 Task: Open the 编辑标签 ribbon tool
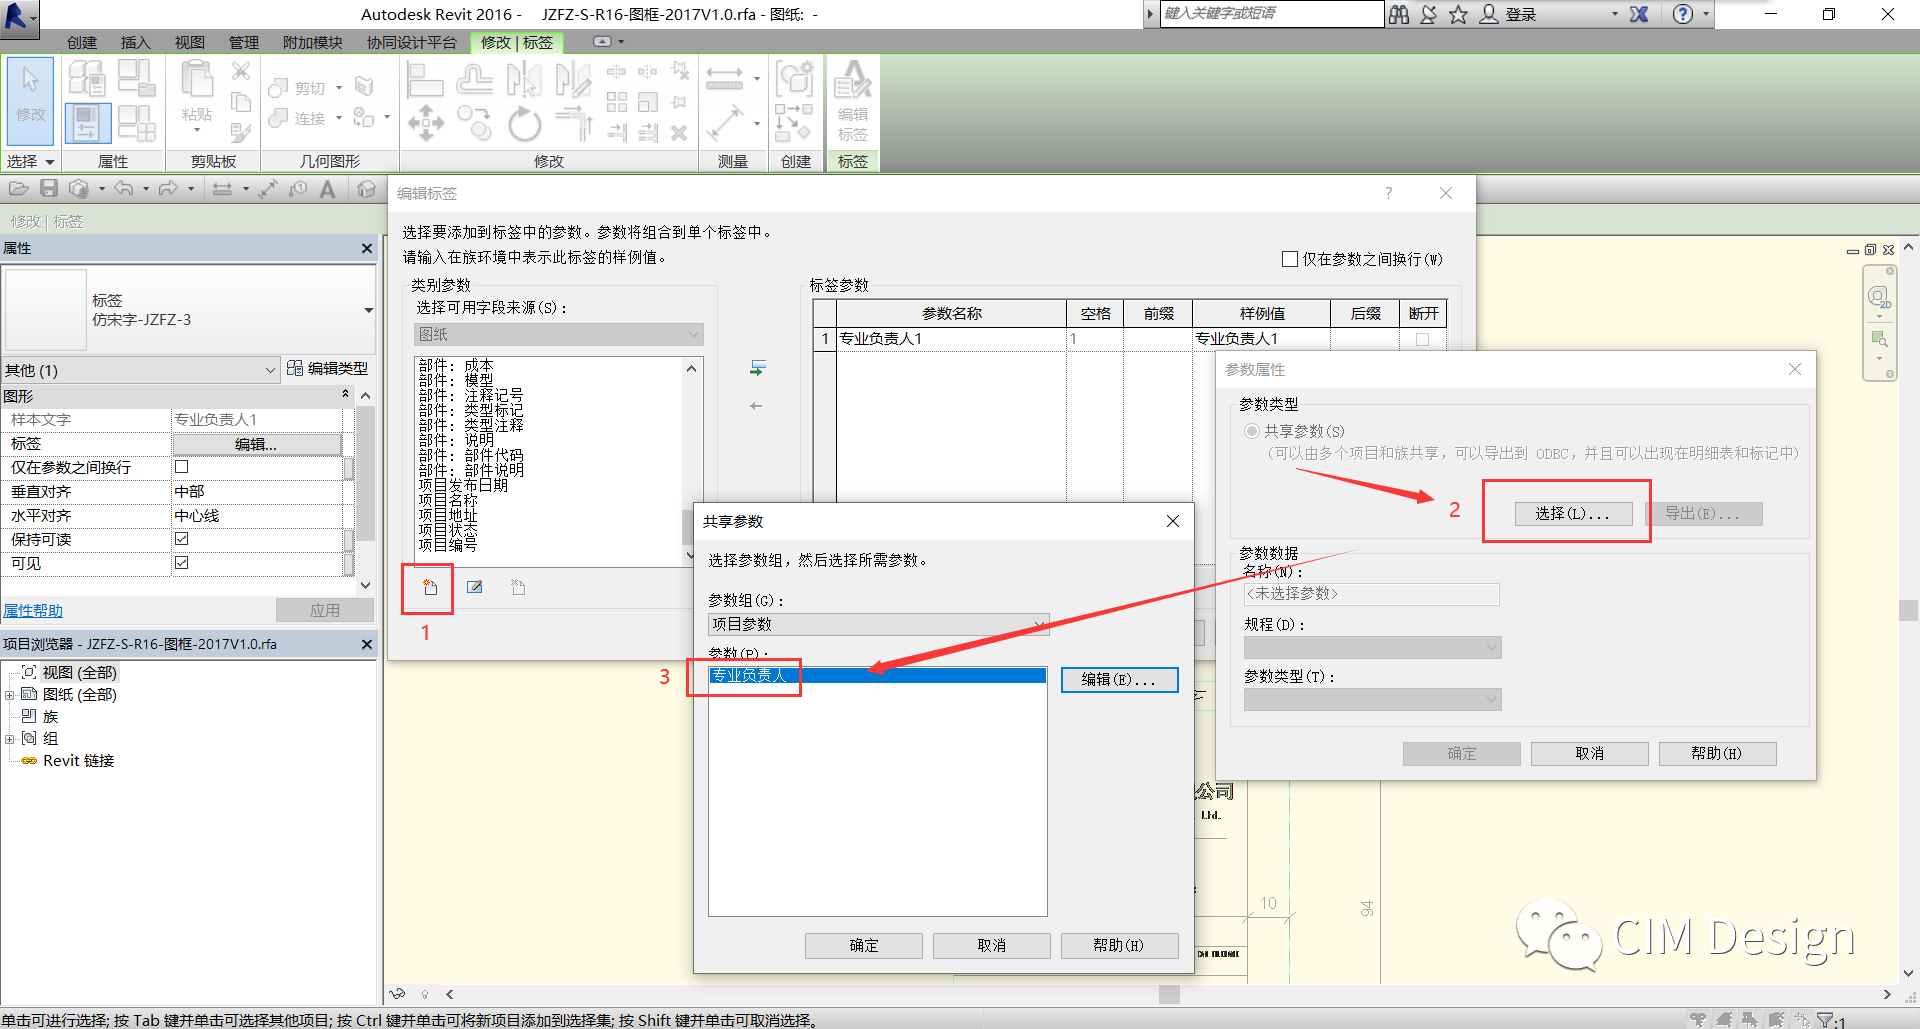click(x=853, y=100)
